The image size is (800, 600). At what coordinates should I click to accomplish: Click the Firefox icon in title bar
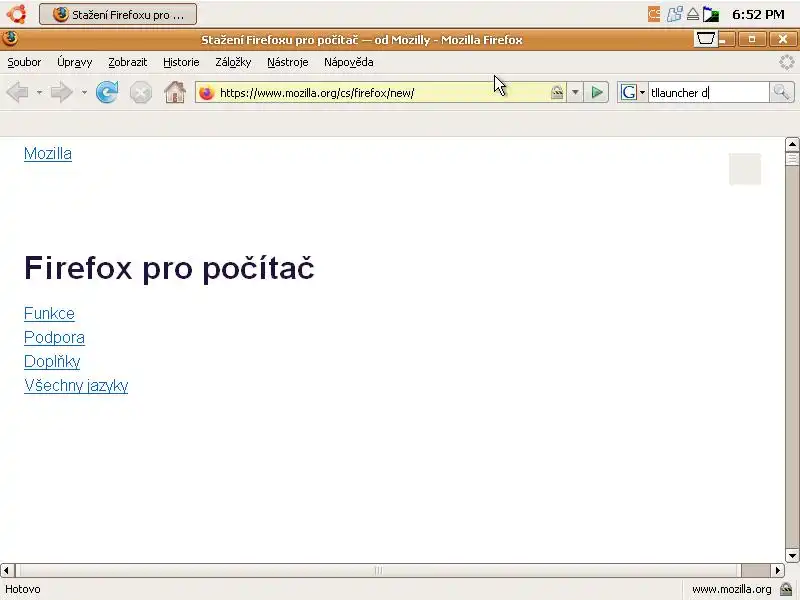(x=10, y=39)
